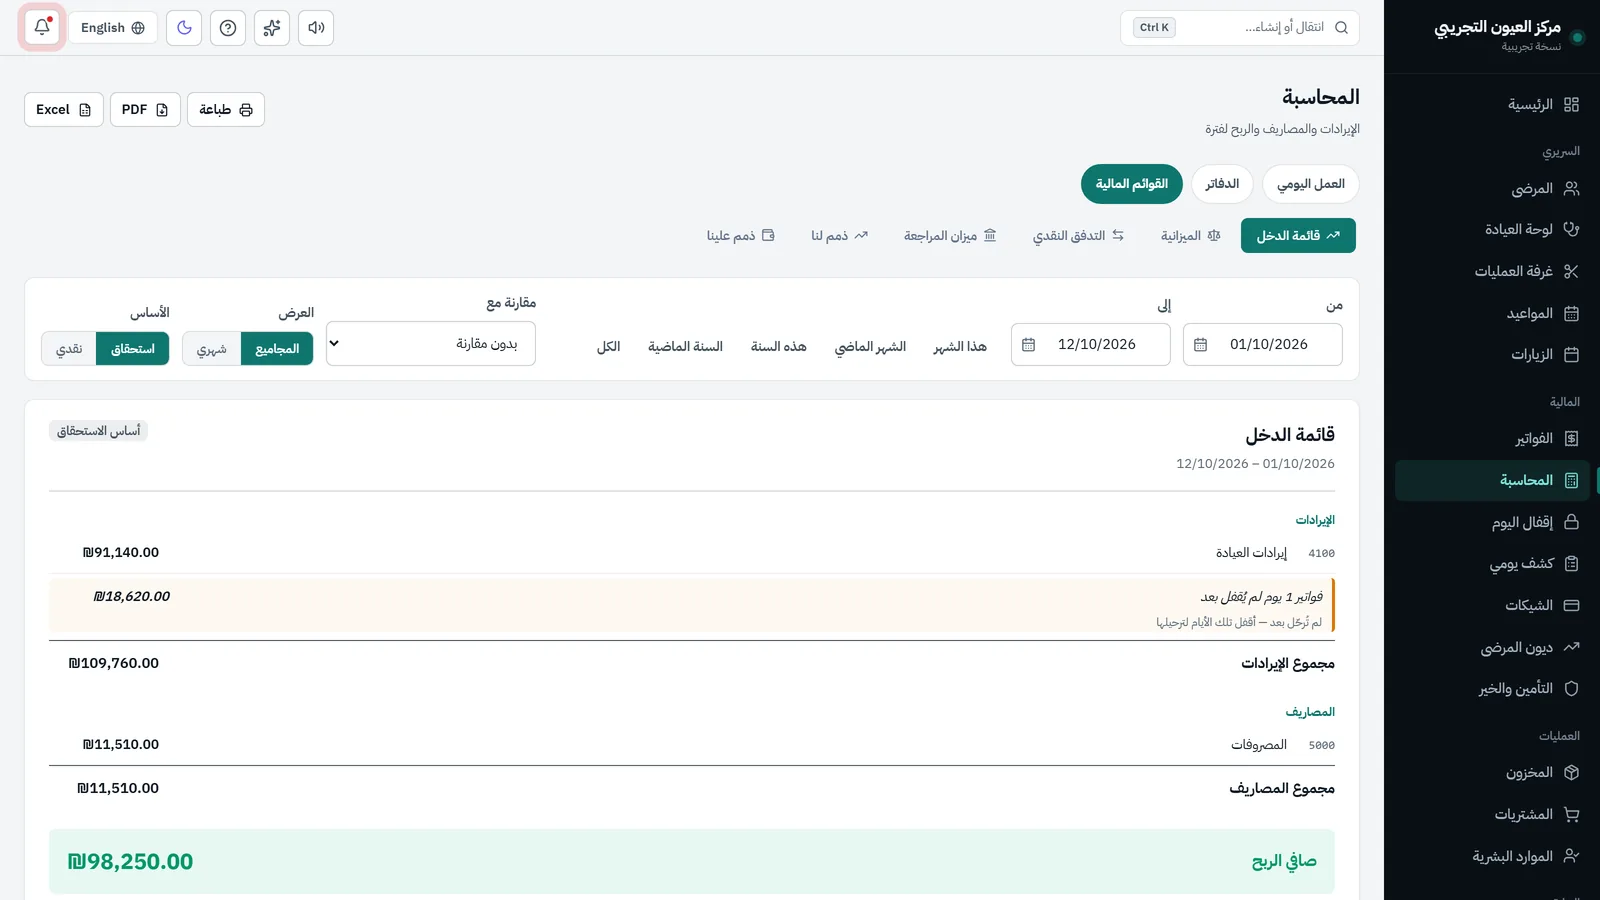Expand the بدون مقارنة comparison dropdown
This screenshot has width=1600, height=900.
click(x=431, y=344)
